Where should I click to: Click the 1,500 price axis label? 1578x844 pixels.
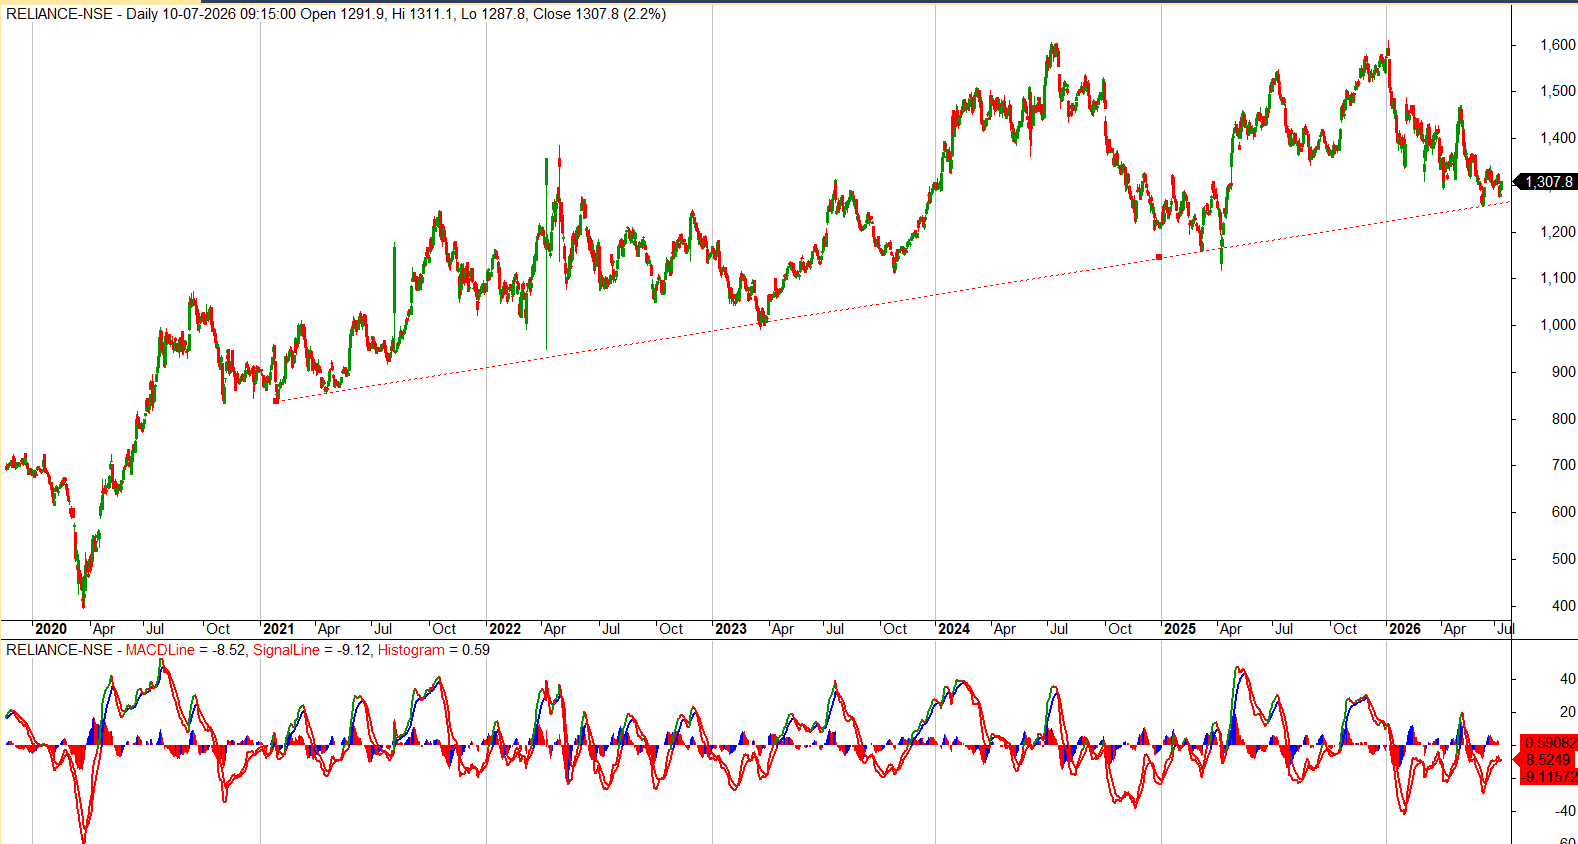(1558, 91)
